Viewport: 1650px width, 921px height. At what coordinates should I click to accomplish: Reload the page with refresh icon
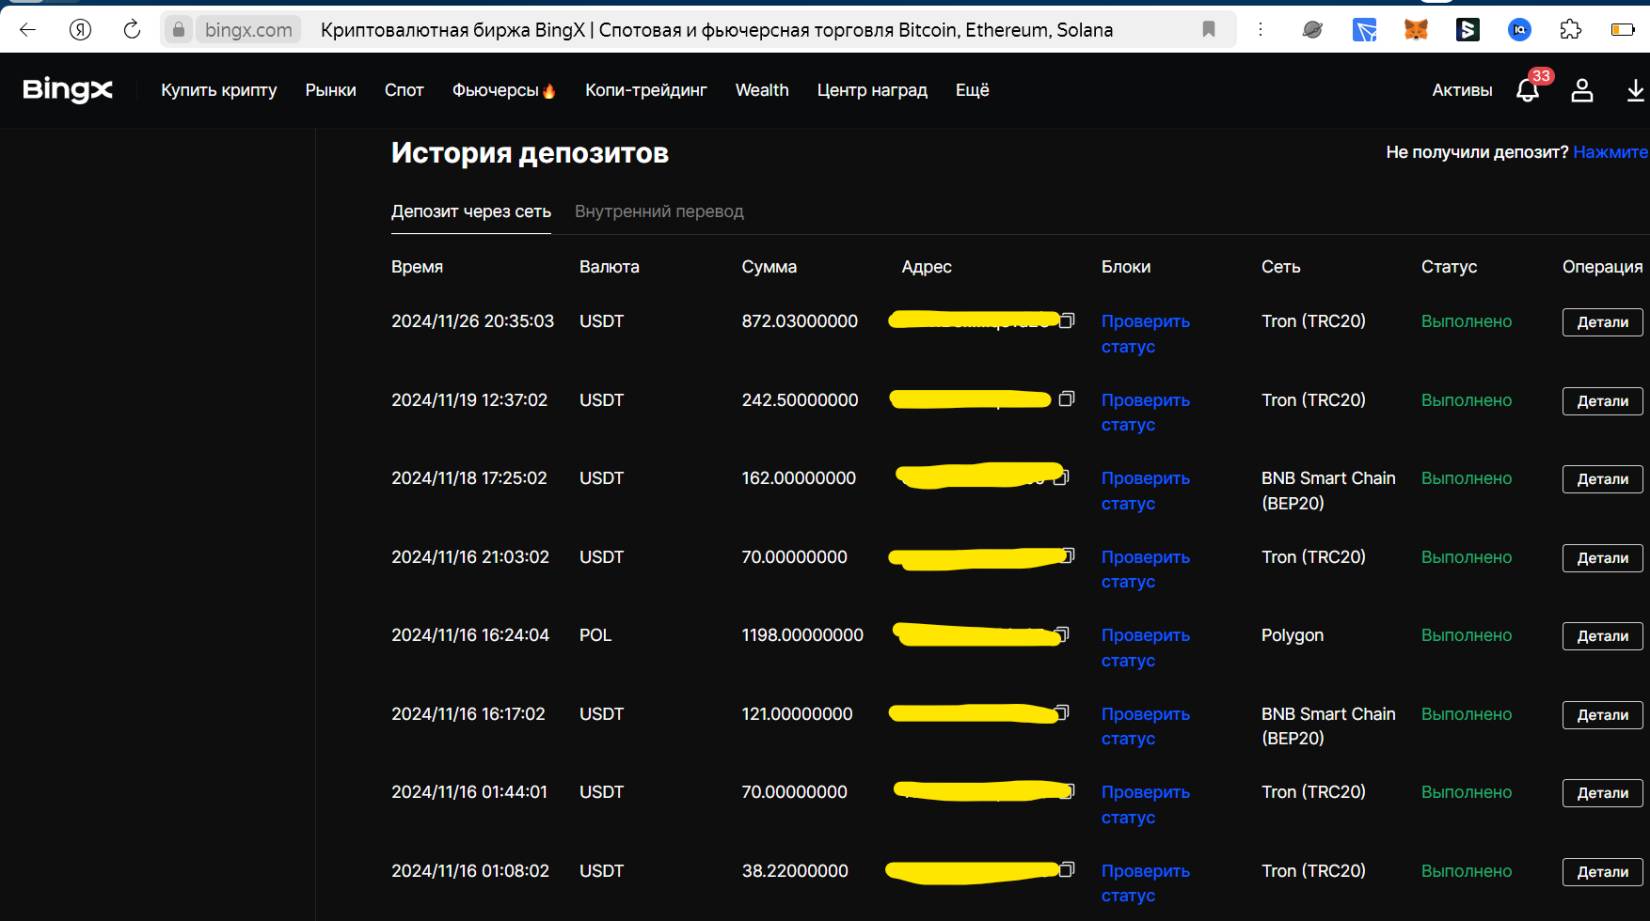pyautogui.click(x=132, y=30)
